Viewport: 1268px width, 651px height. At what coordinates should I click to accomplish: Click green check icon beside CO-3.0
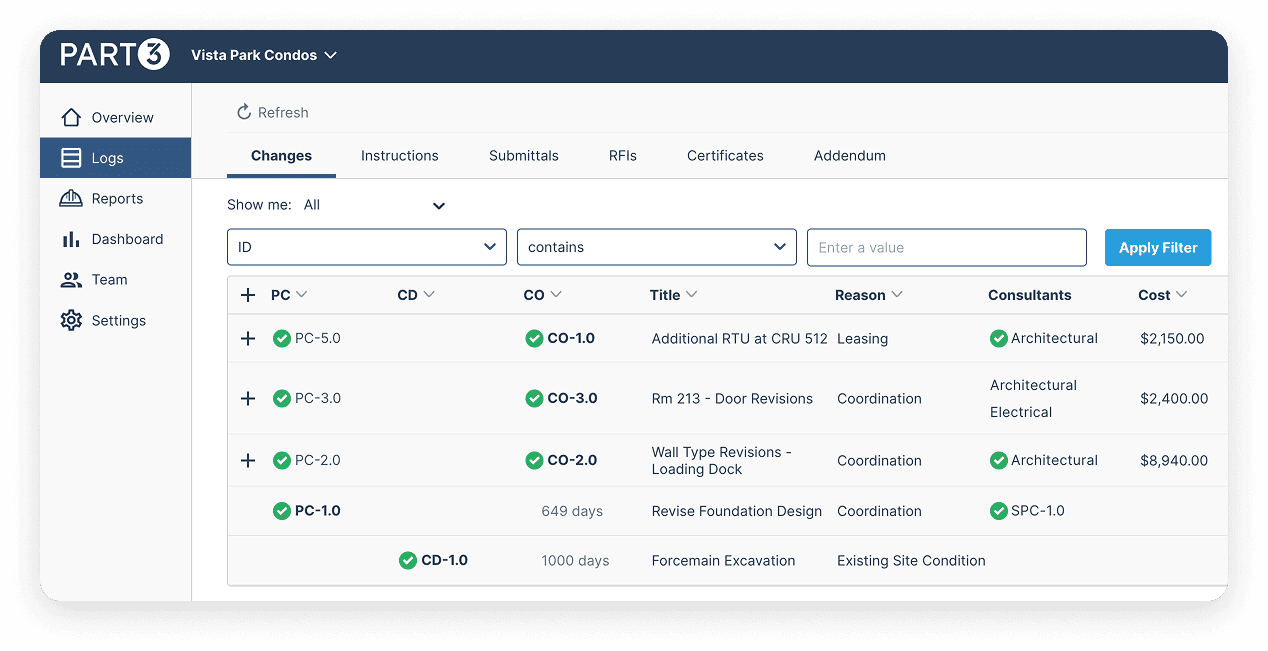pos(535,399)
